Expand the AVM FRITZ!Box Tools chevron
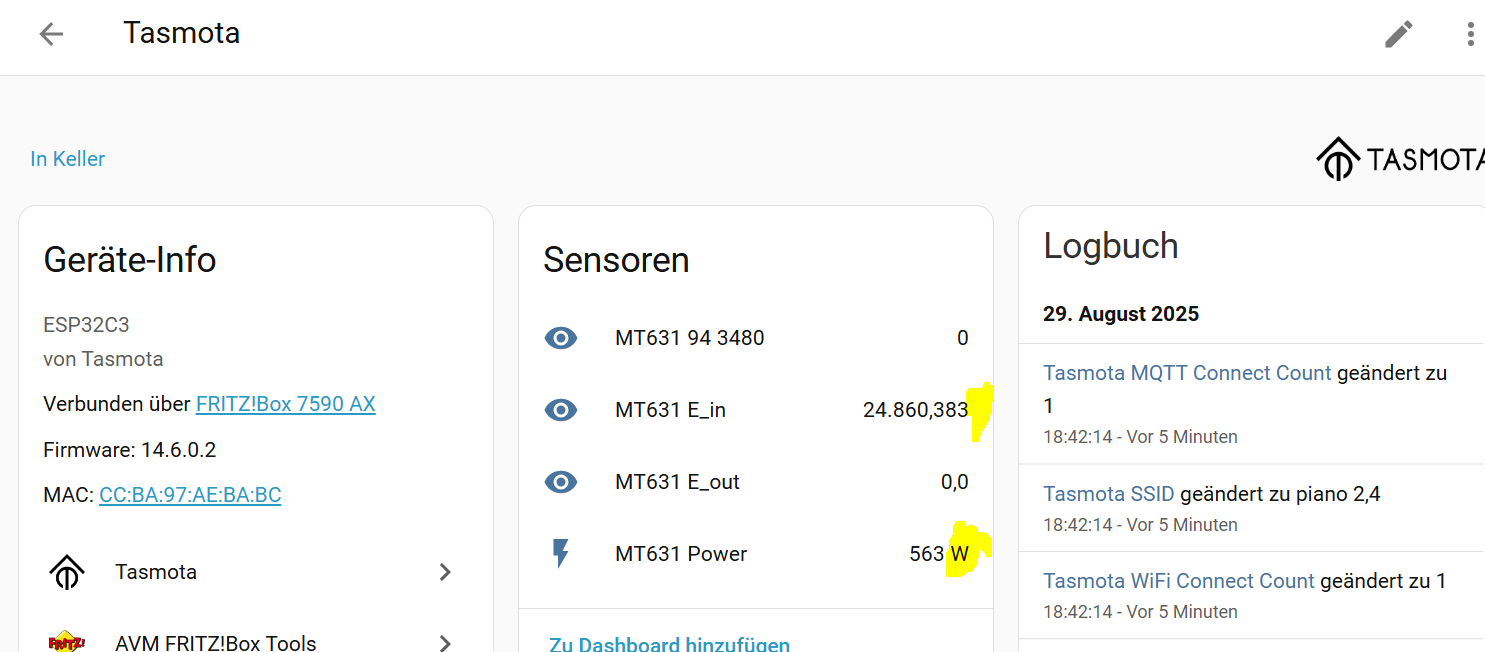 coord(445,642)
